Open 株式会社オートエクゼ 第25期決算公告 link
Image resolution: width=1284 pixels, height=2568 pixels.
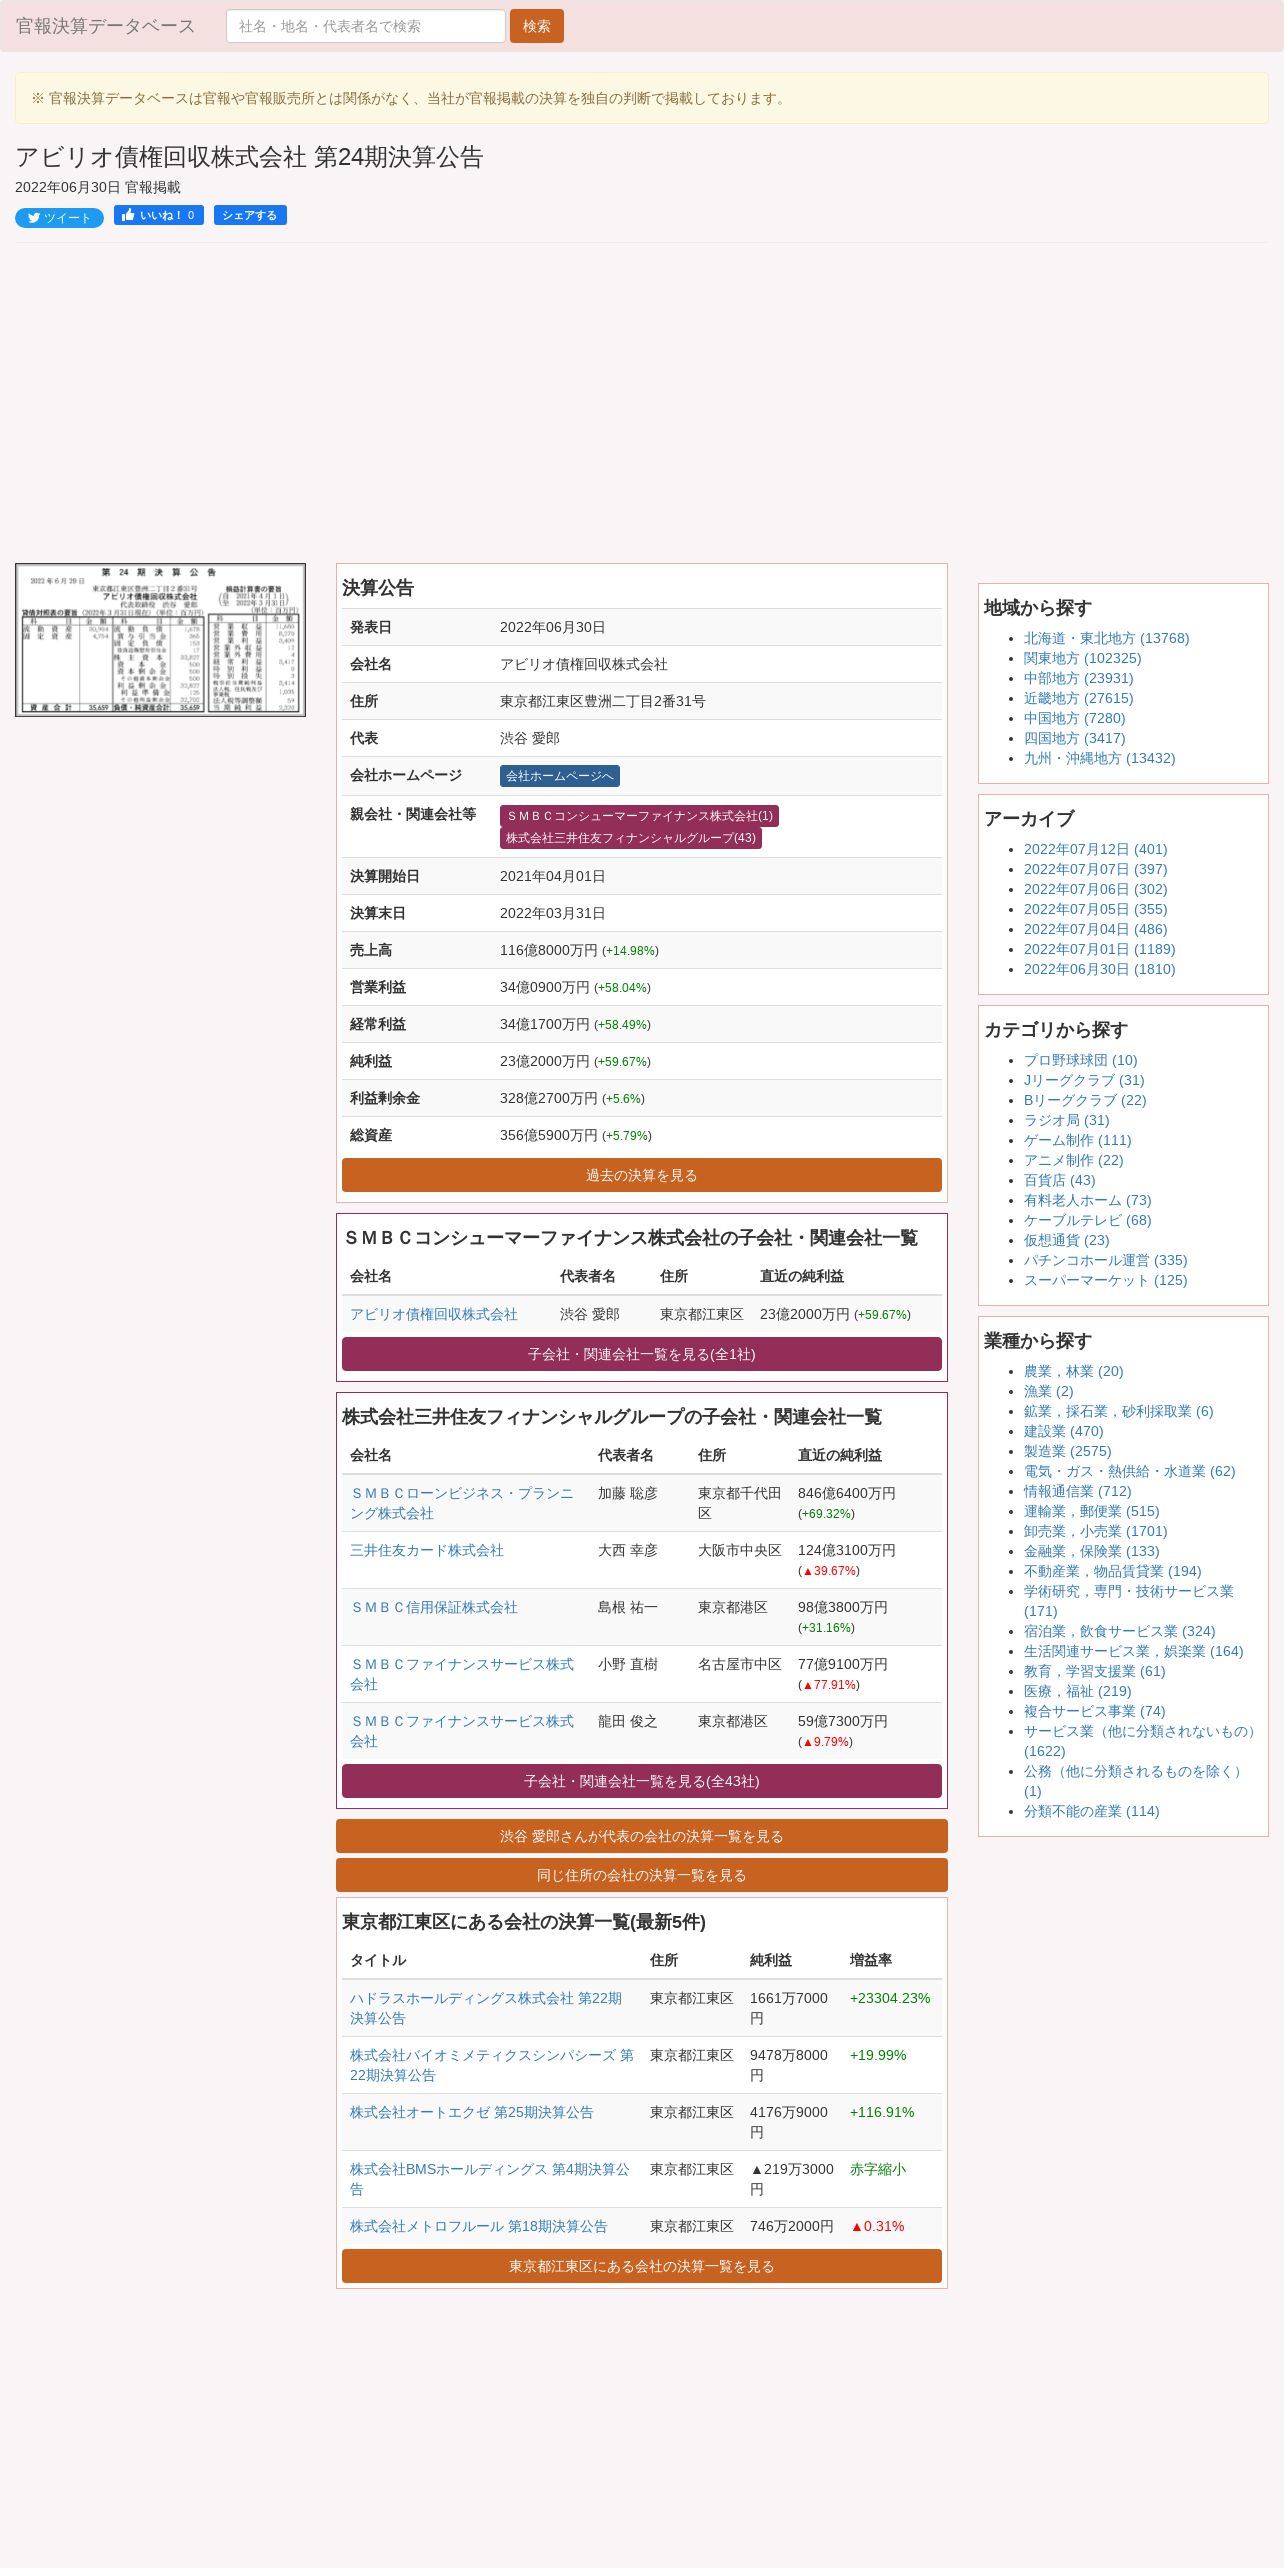pos(472,2112)
